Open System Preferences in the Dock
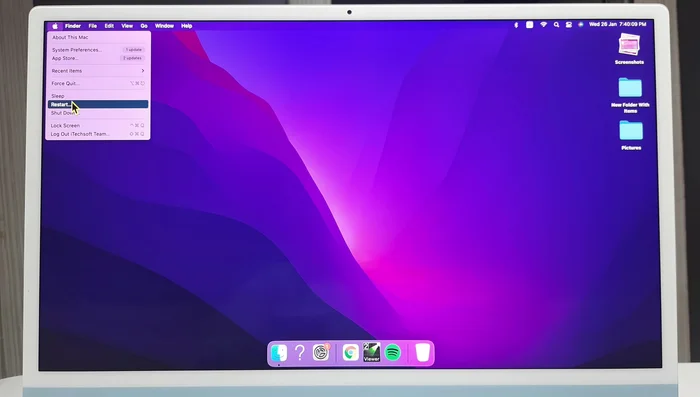Screen dimensions: 700x397 tap(321, 353)
